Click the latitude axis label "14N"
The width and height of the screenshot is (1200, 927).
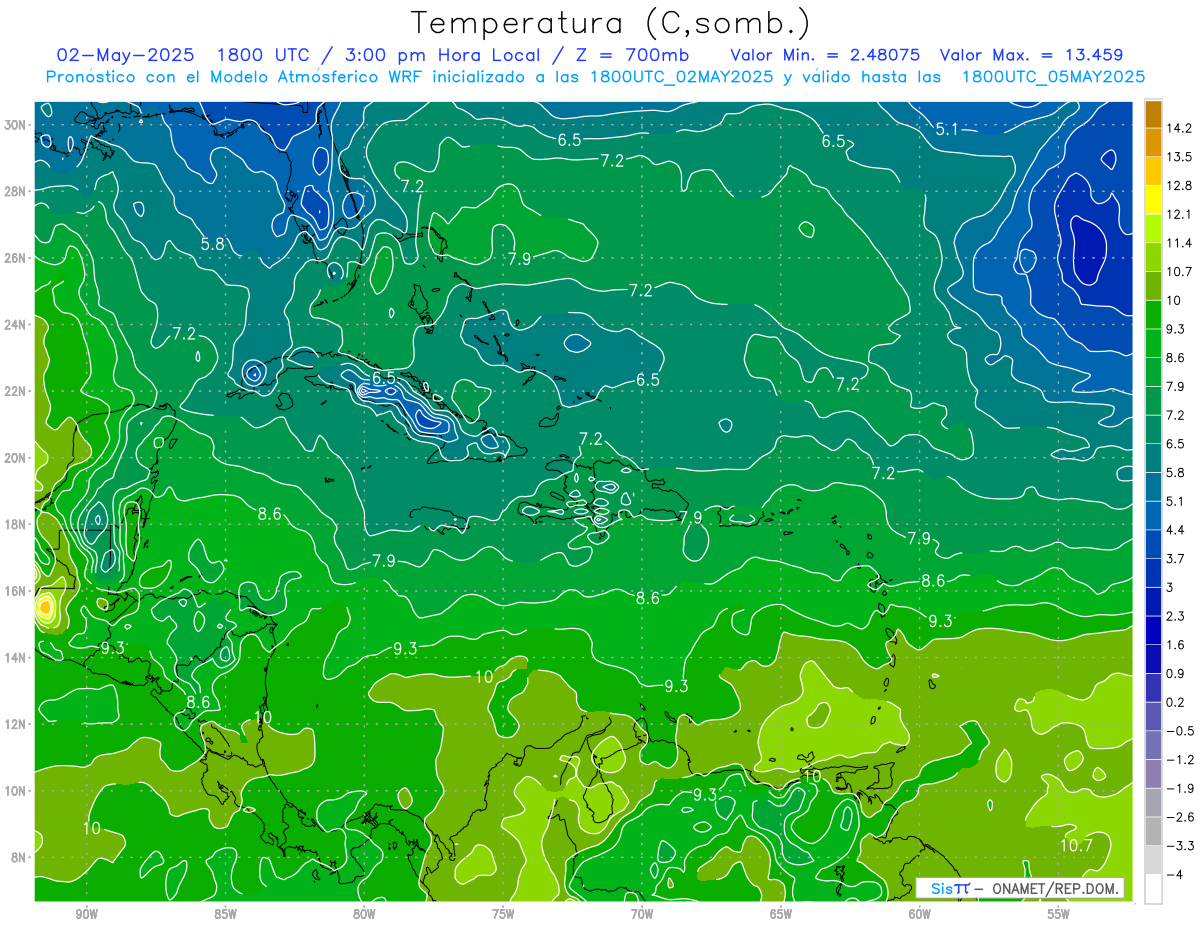tap(16, 658)
